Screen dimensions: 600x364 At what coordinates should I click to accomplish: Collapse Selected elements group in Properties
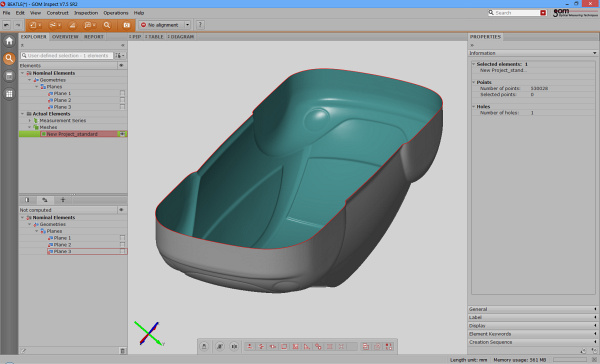[x=474, y=64]
